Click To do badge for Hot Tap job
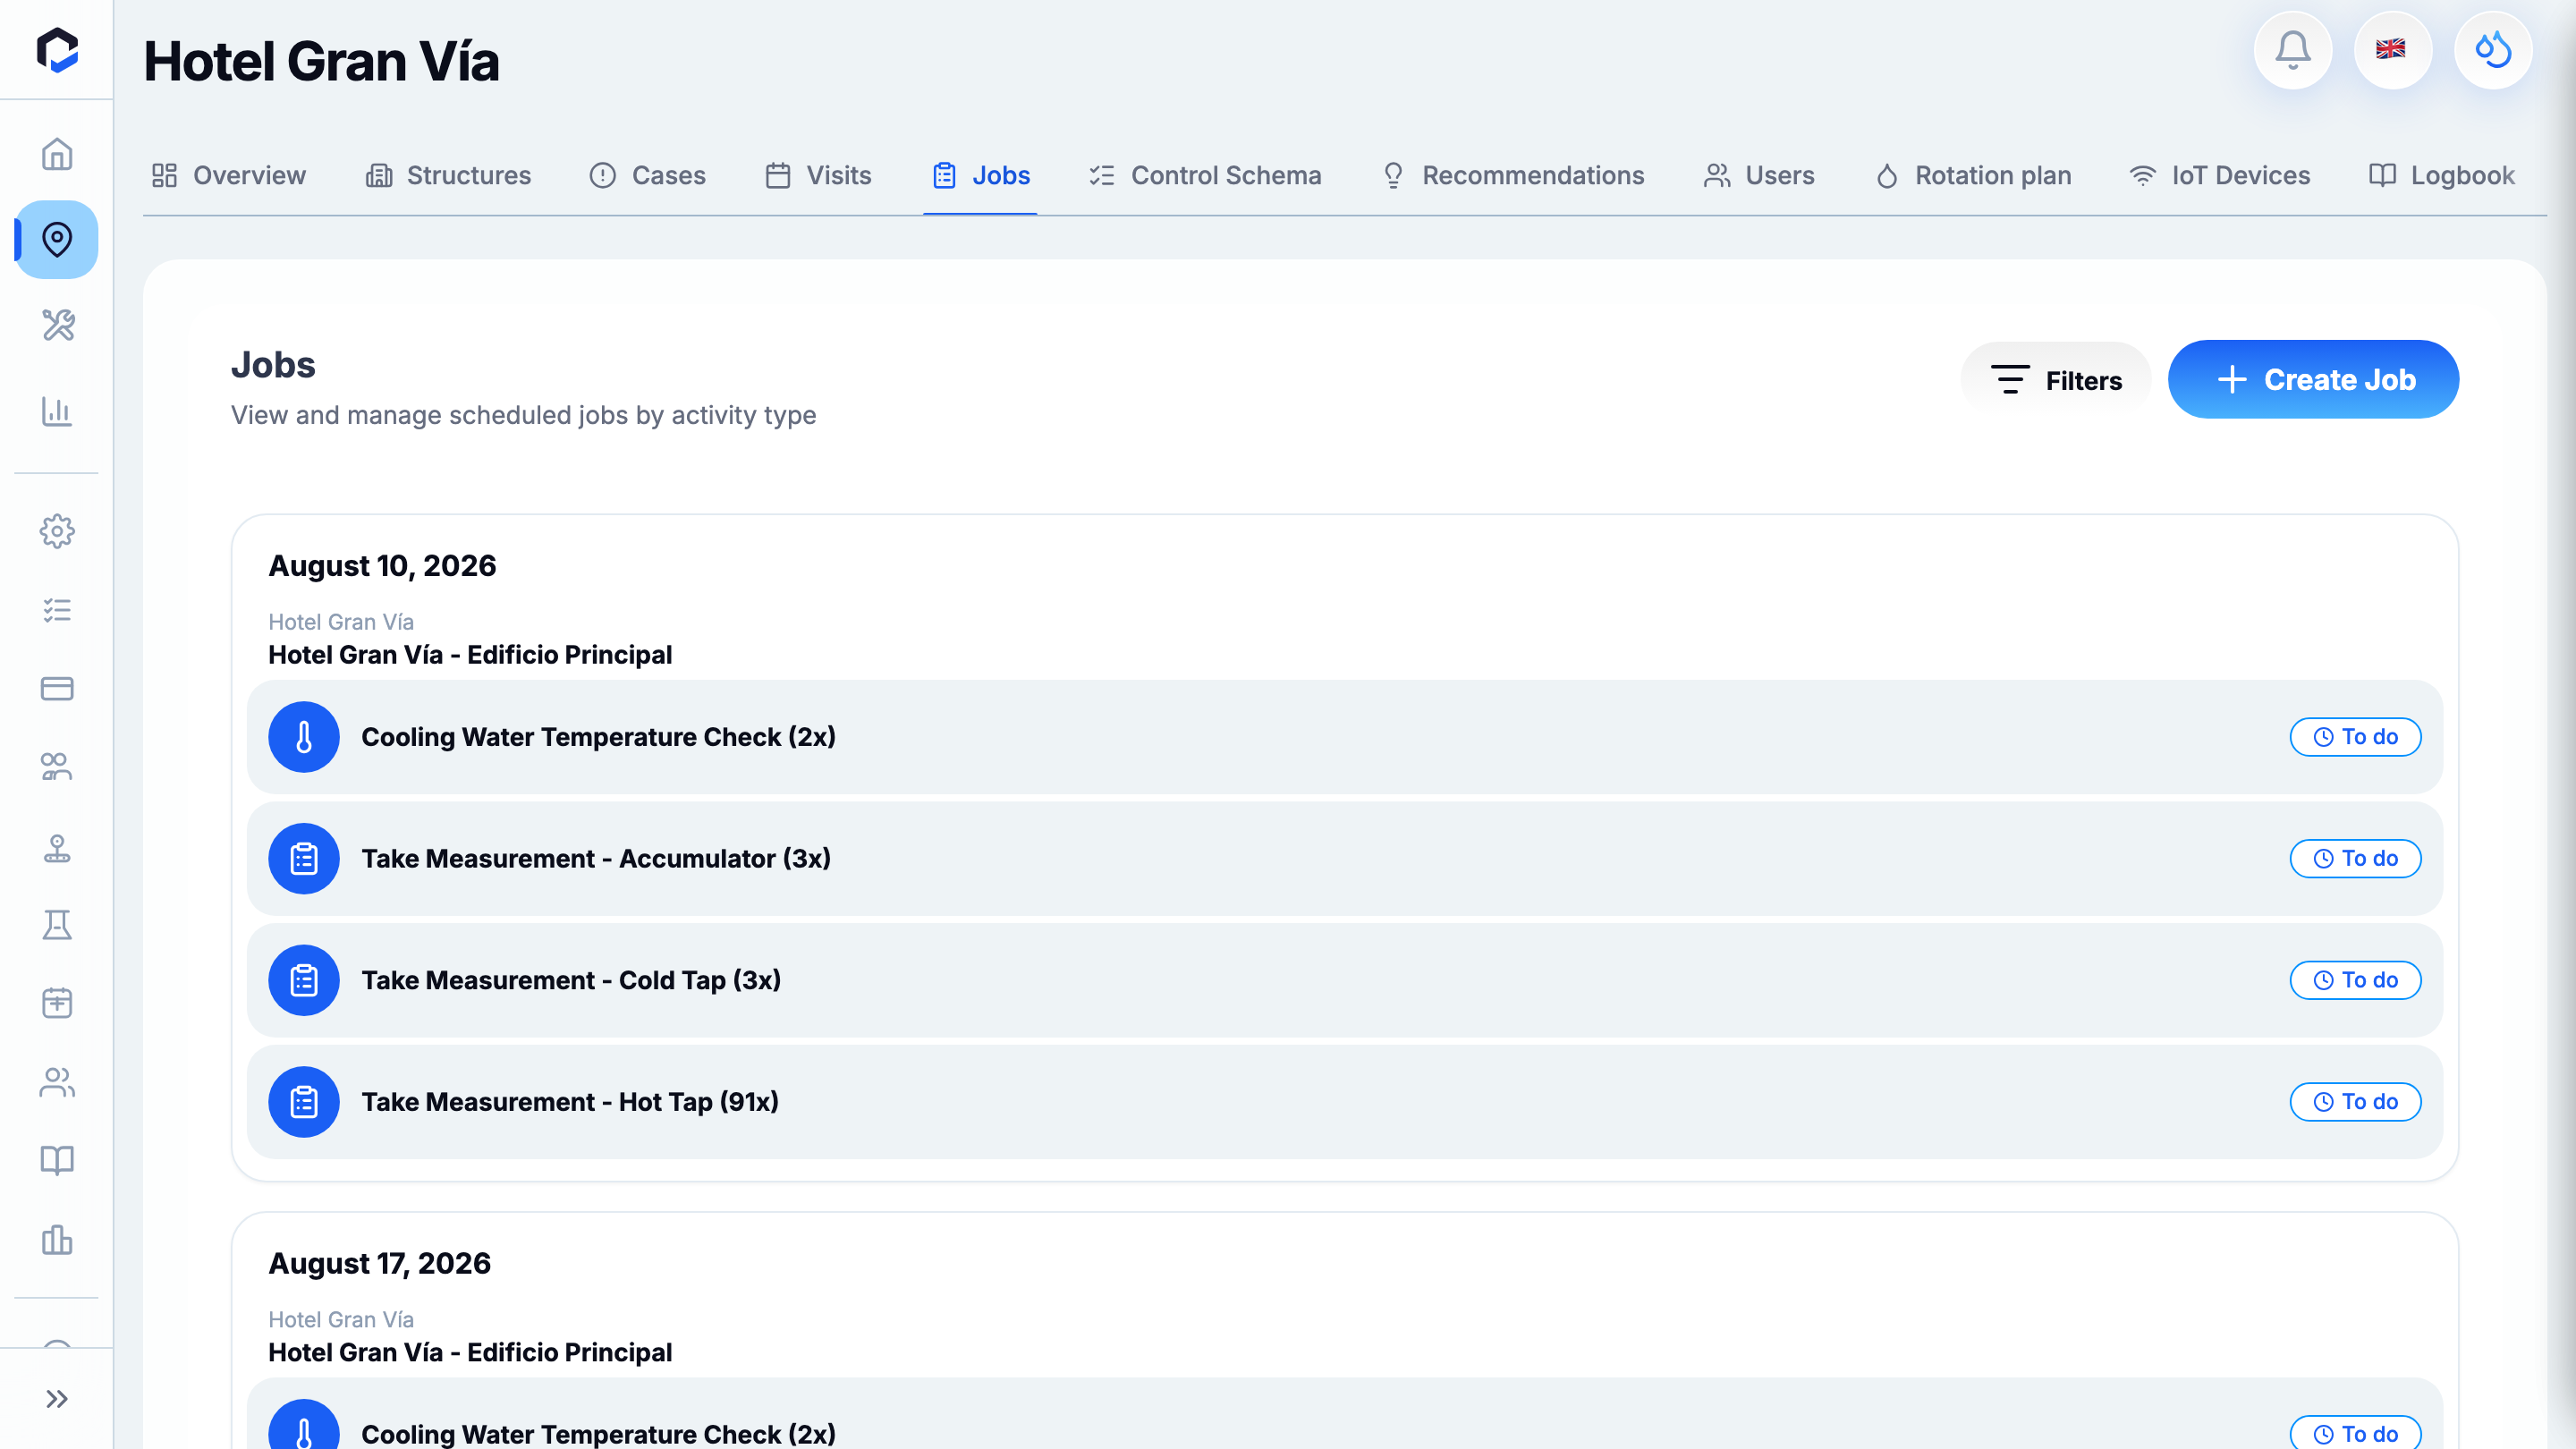2576x1449 pixels. [2355, 1102]
